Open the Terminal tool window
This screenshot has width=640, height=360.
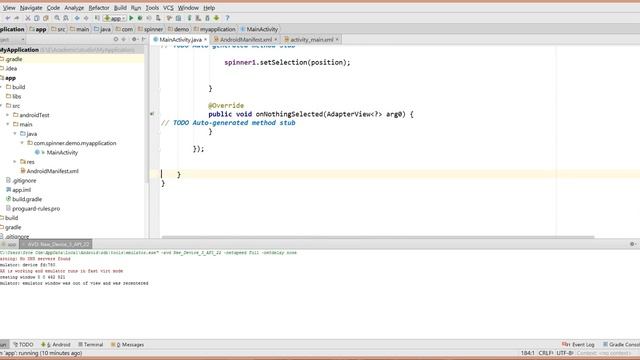(x=90, y=344)
